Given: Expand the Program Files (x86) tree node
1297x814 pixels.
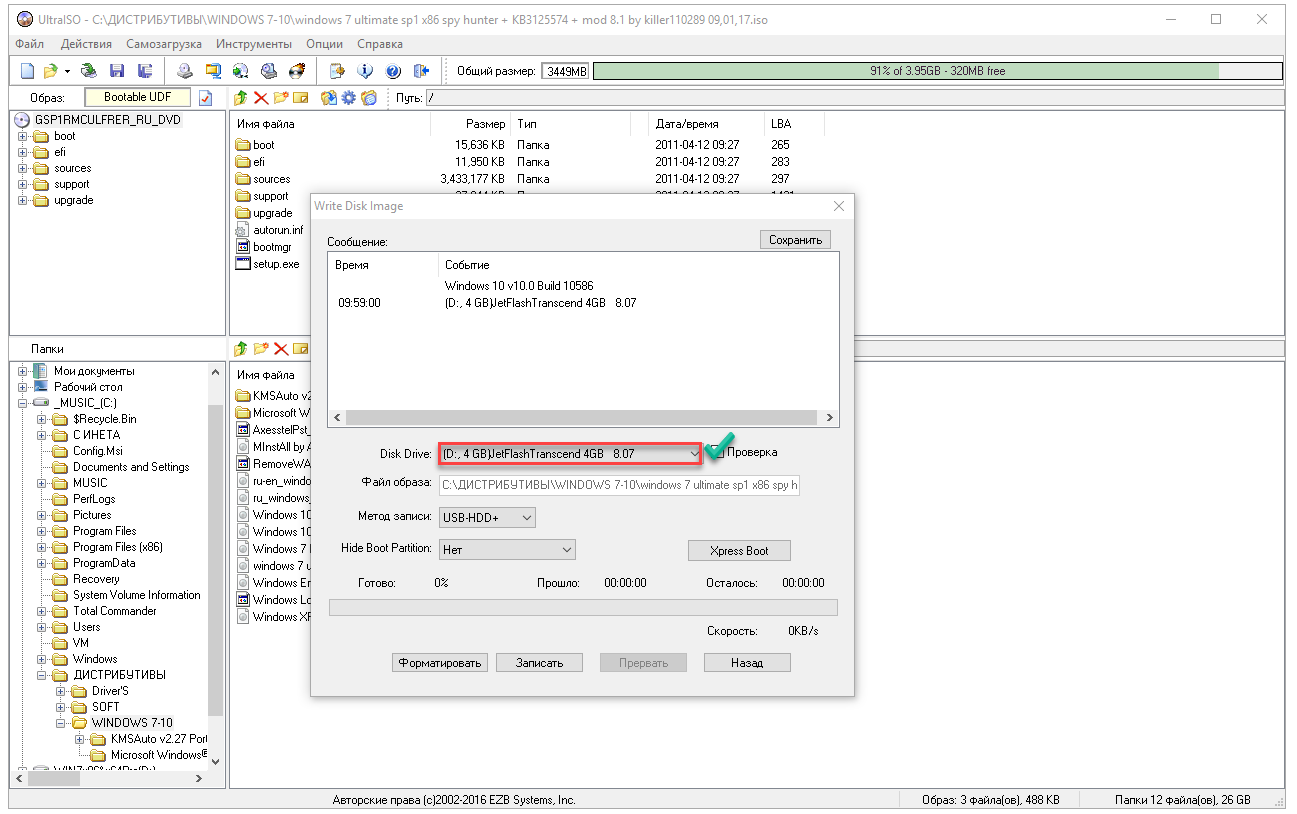Looking at the screenshot, I should [x=42, y=547].
